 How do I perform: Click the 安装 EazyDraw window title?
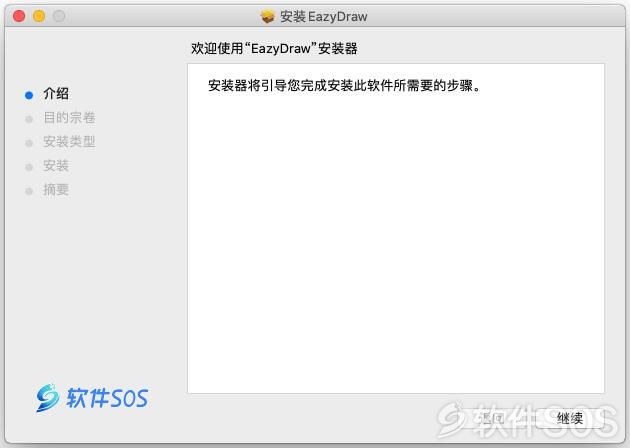(324, 16)
